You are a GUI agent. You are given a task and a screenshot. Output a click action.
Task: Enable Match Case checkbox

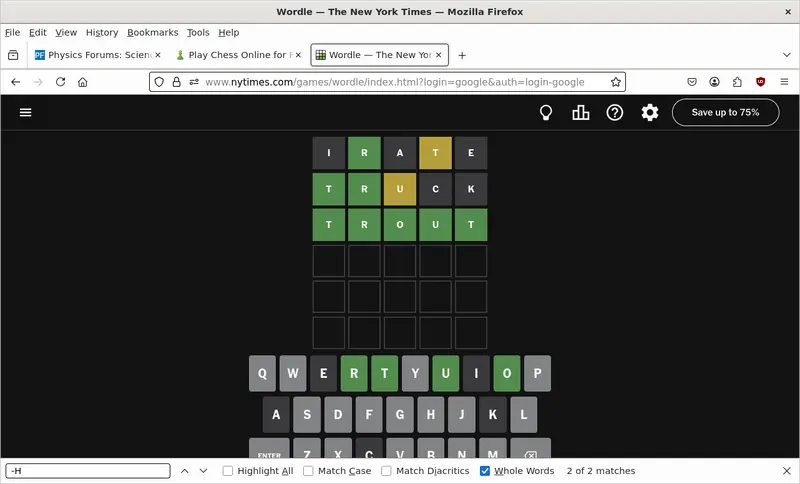pos(308,471)
